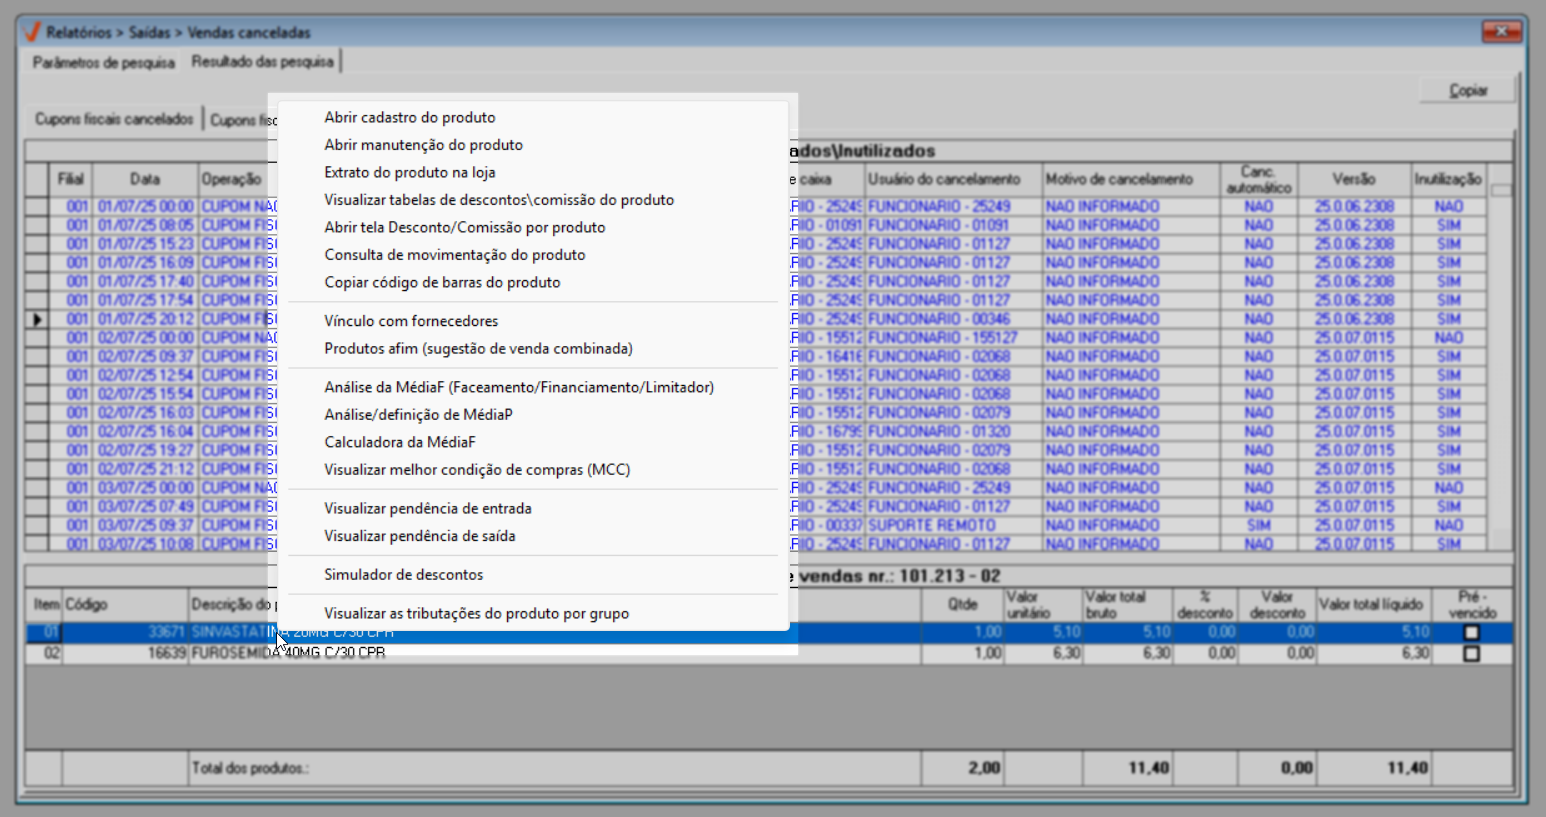Open Calculadora da MédiaF

[399, 442]
